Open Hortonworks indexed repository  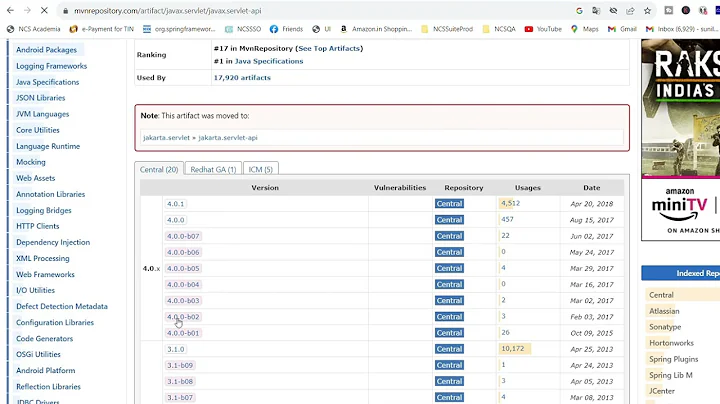tap(671, 343)
